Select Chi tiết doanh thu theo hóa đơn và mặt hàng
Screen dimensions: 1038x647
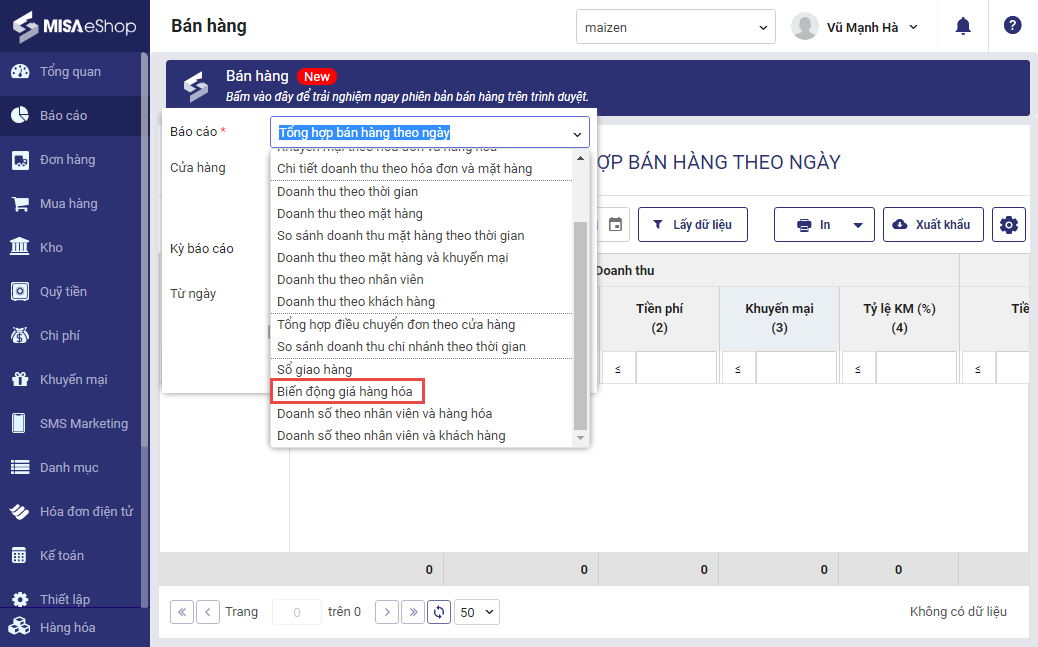coord(404,168)
